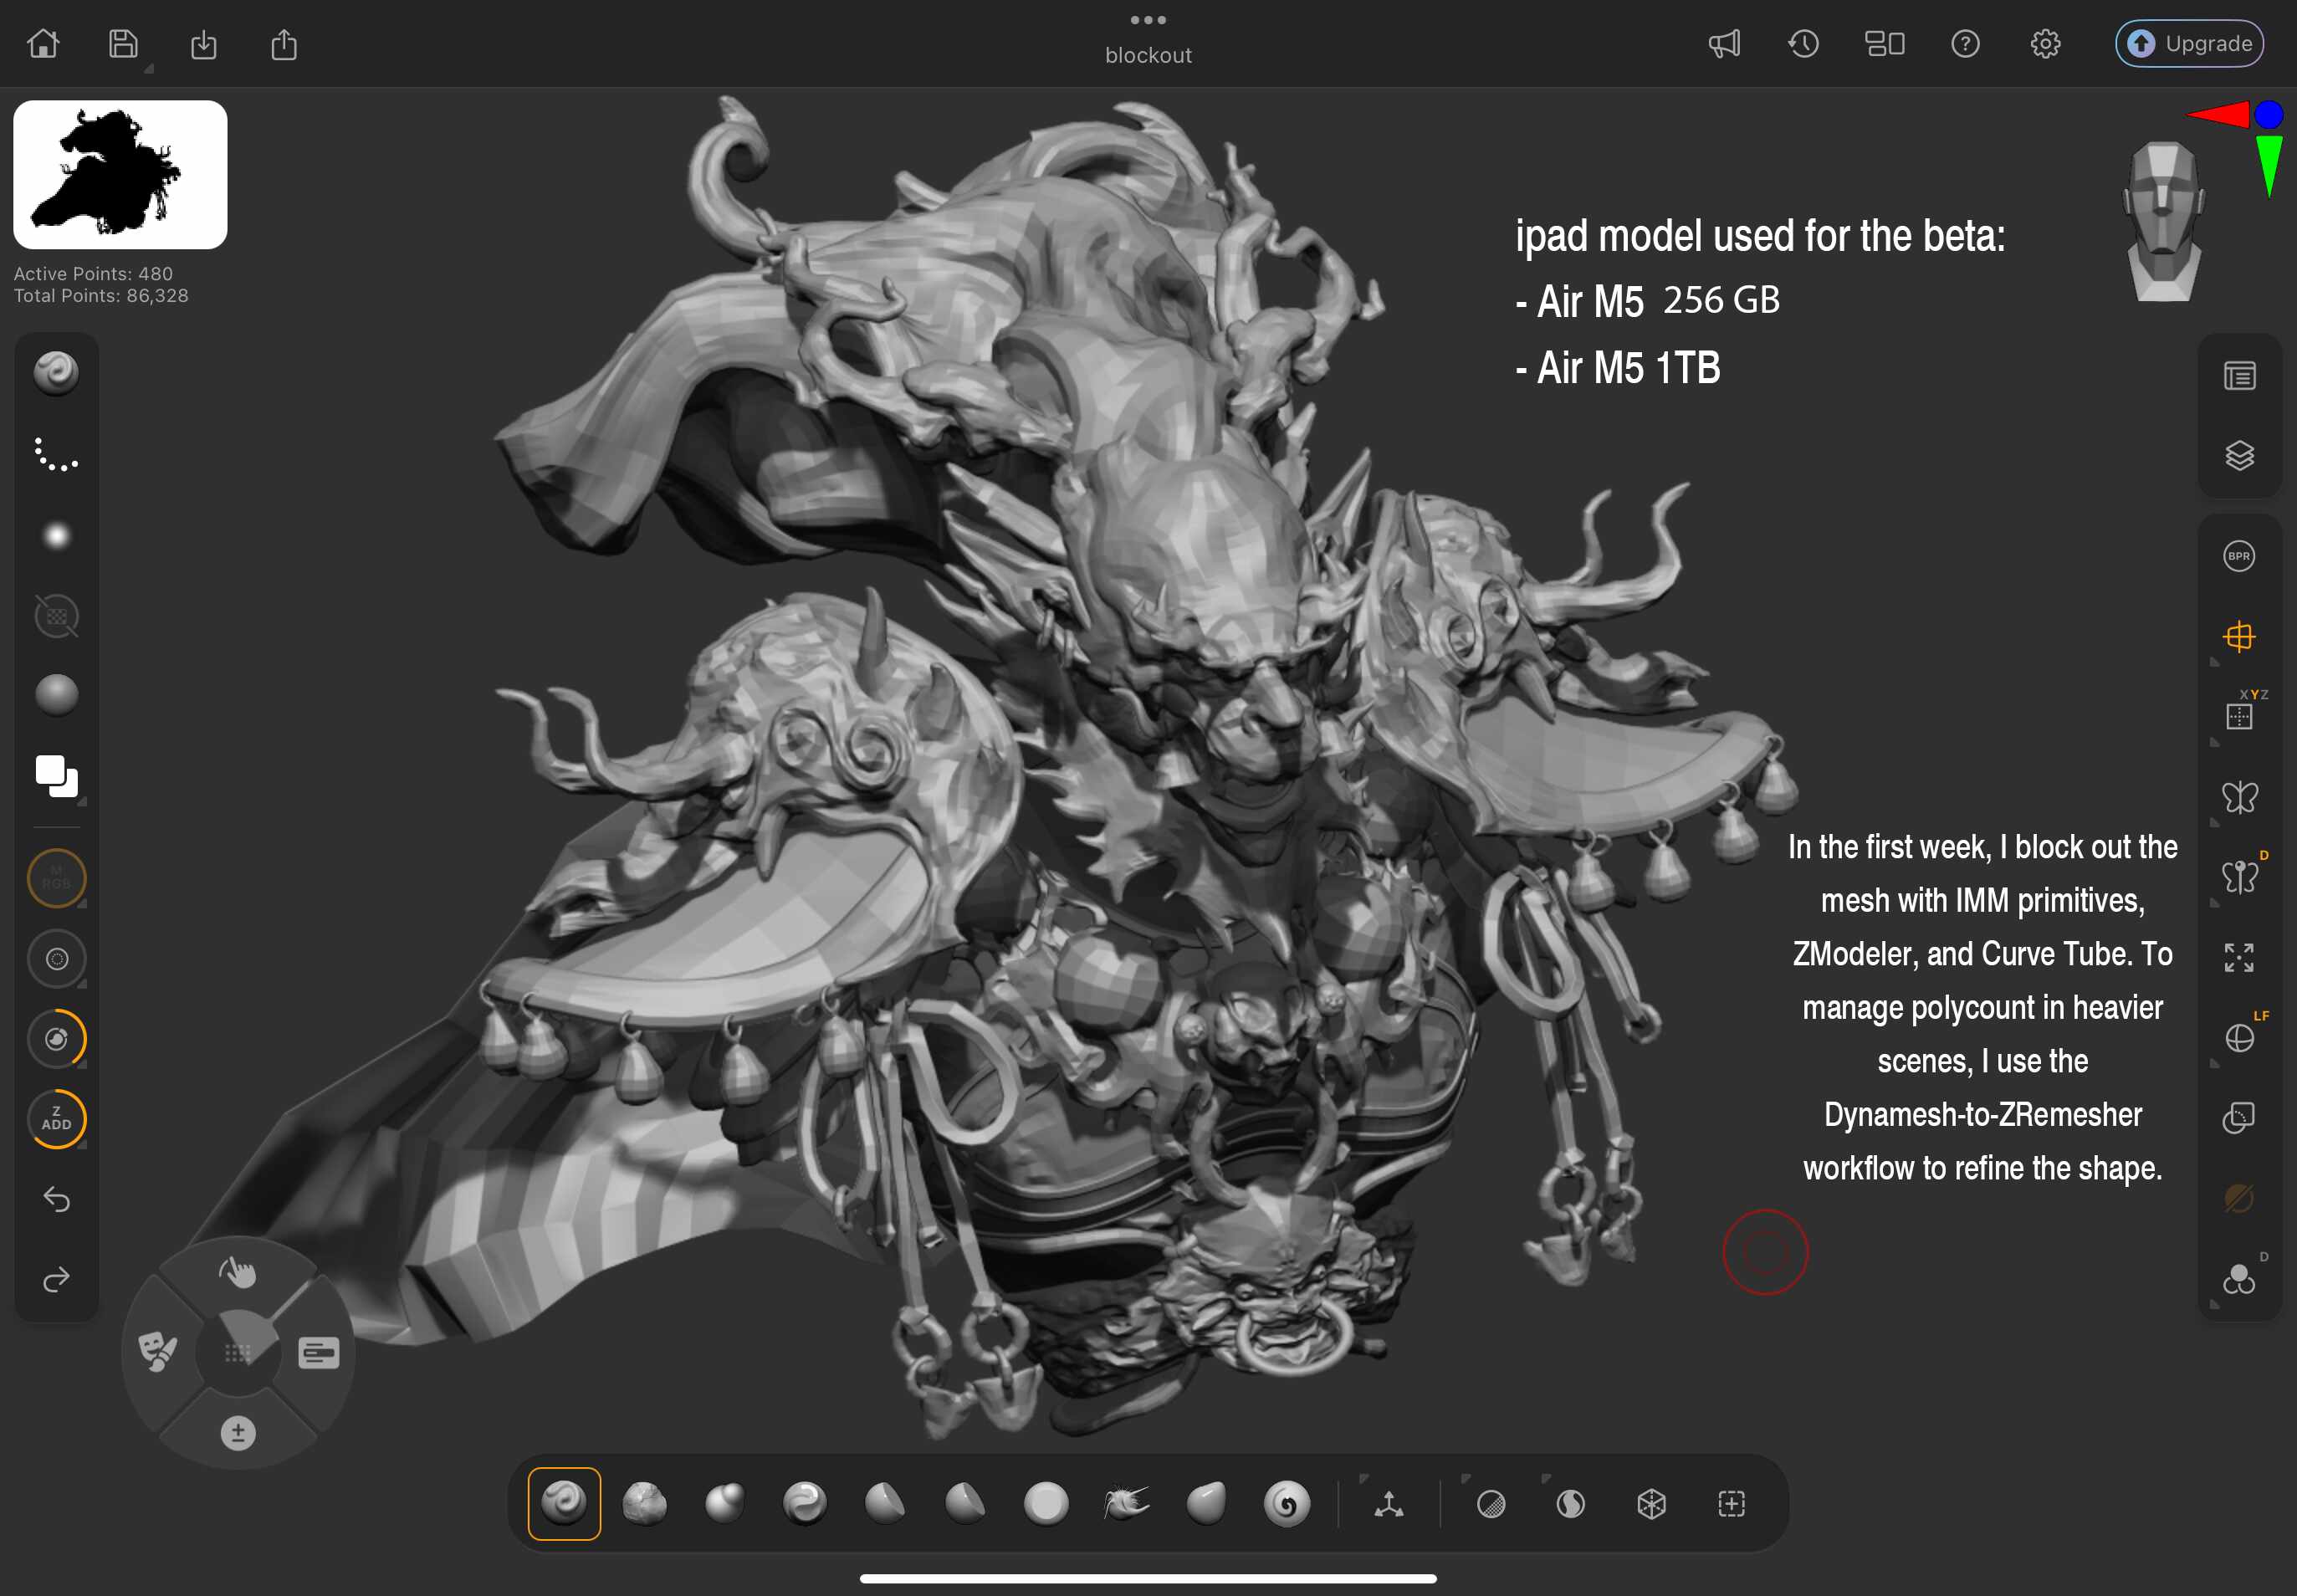Toggle perspective floor grid orange icon

2239,636
